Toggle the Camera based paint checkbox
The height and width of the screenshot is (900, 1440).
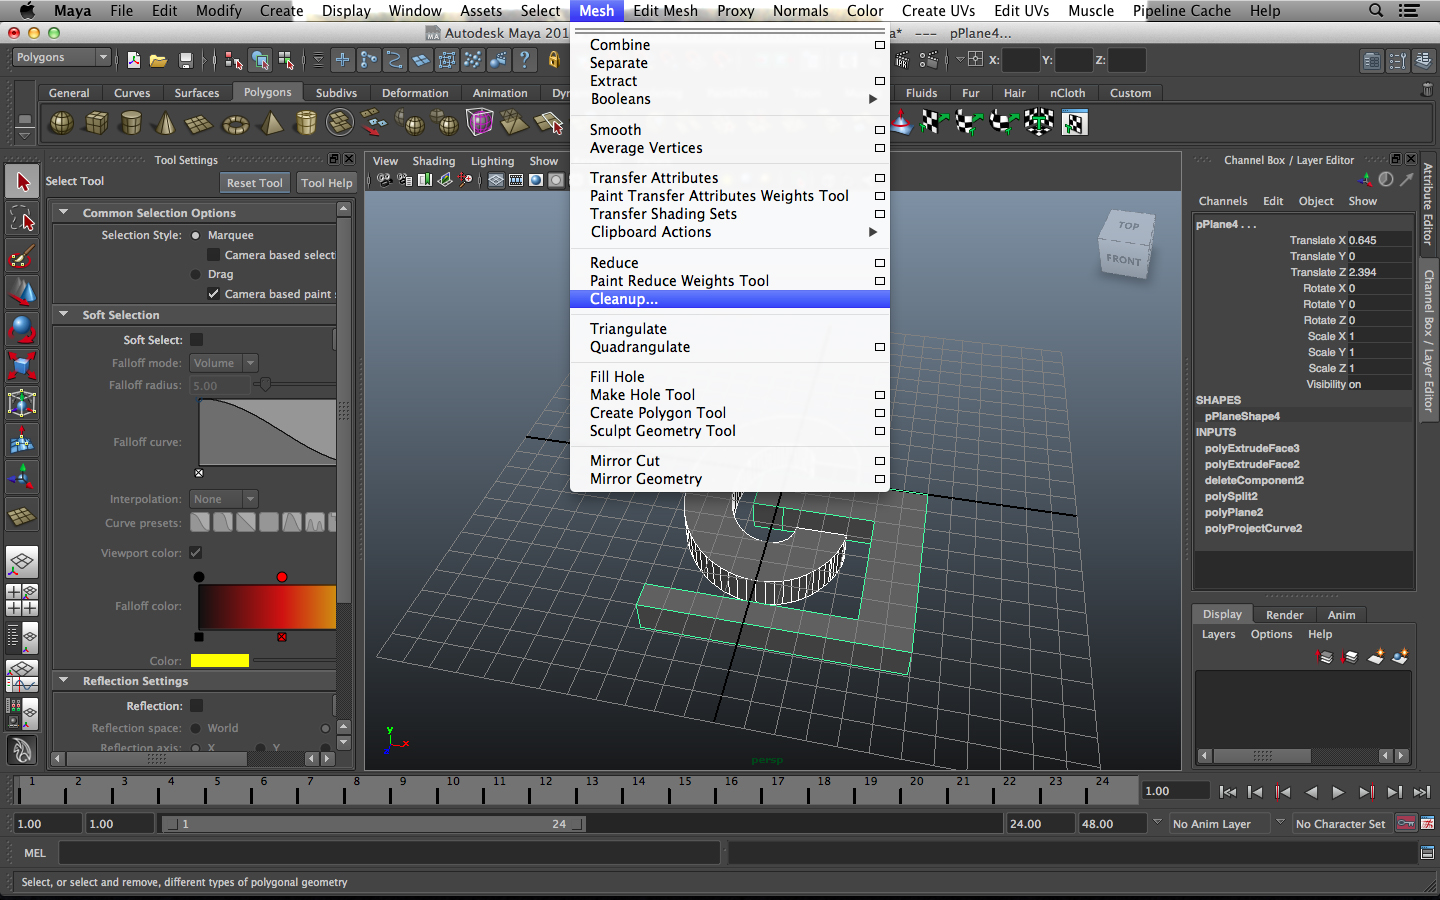pyautogui.click(x=213, y=294)
